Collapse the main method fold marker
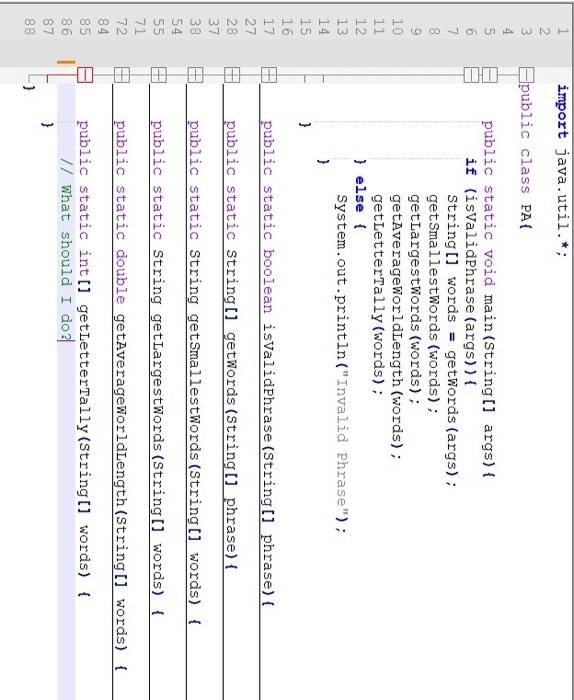The width and height of the screenshot is (574, 700). [x=489, y=75]
